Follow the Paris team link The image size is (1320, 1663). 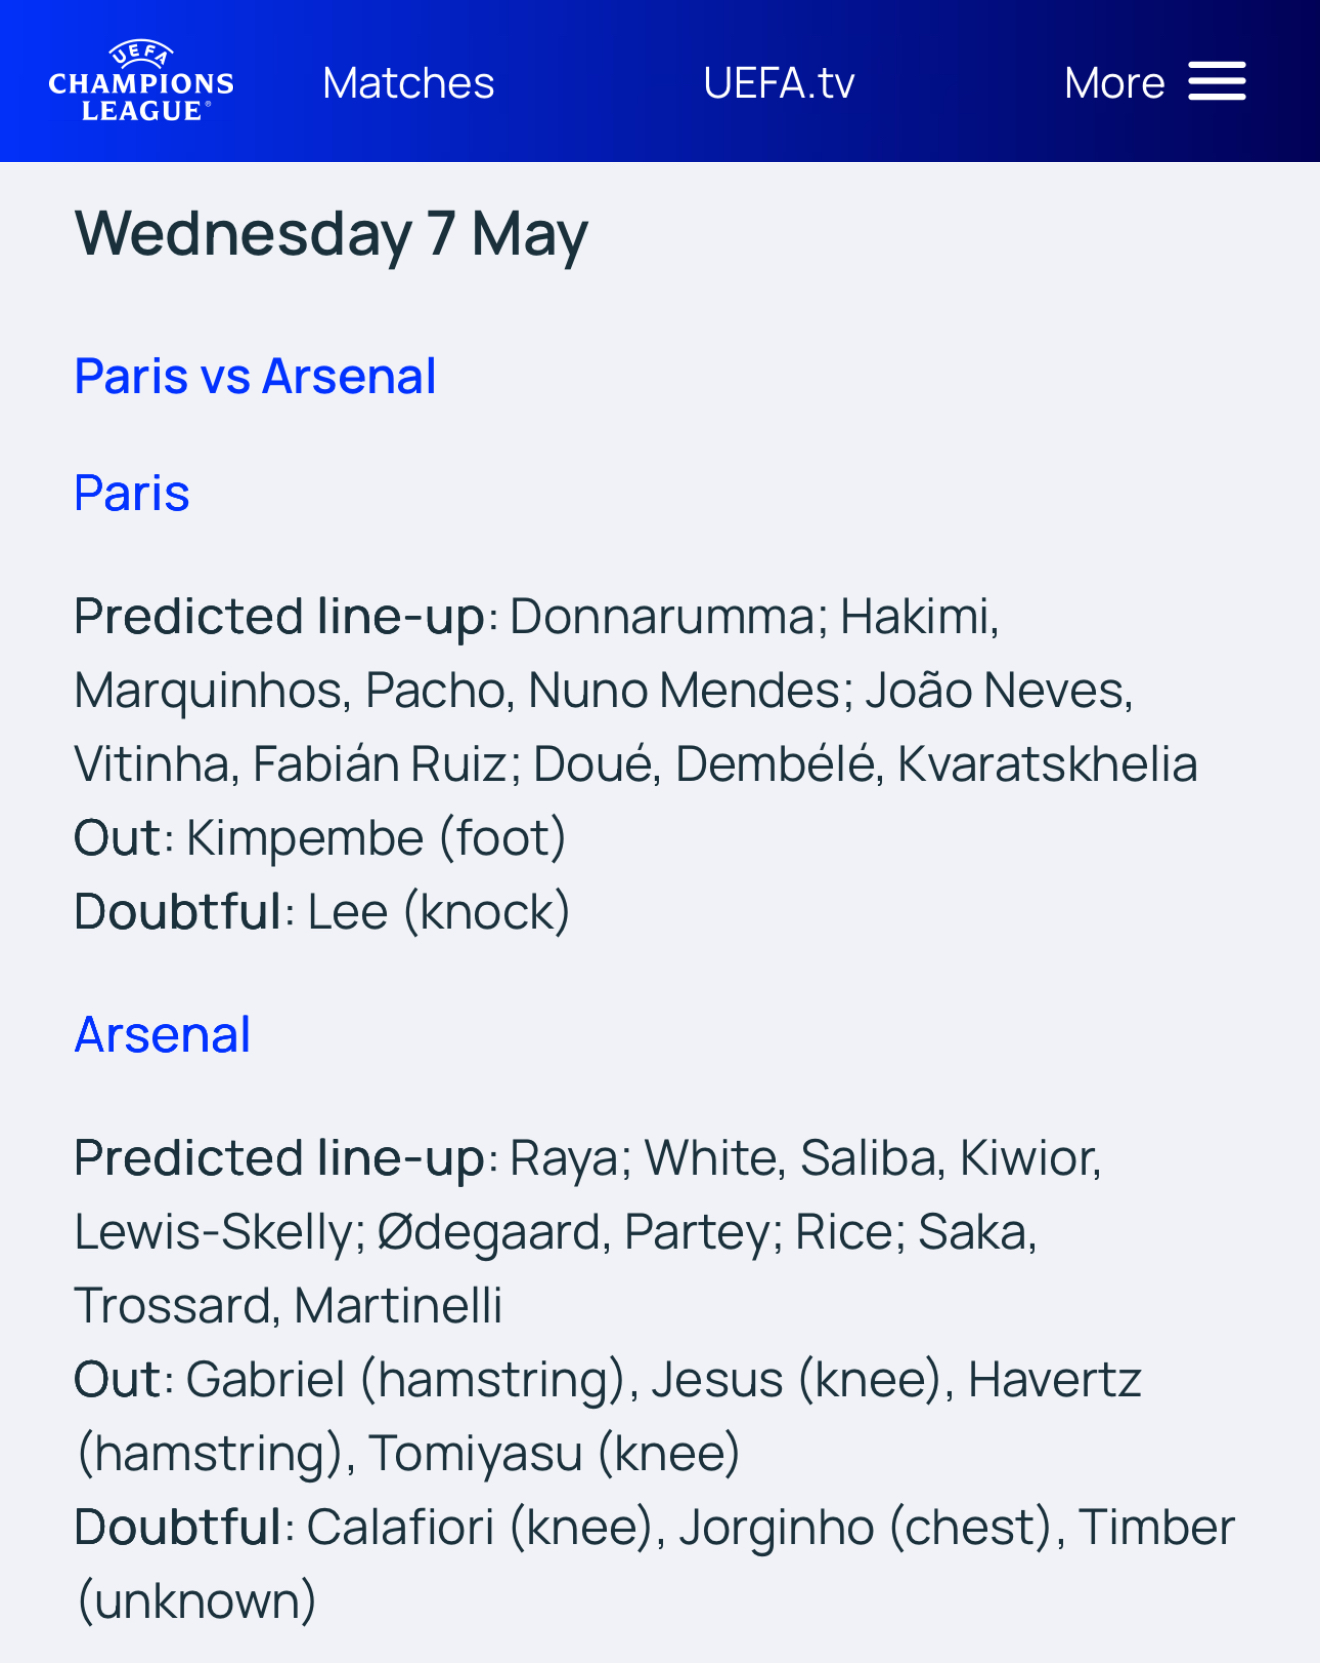pyautogui.click(x=132, y=493)
